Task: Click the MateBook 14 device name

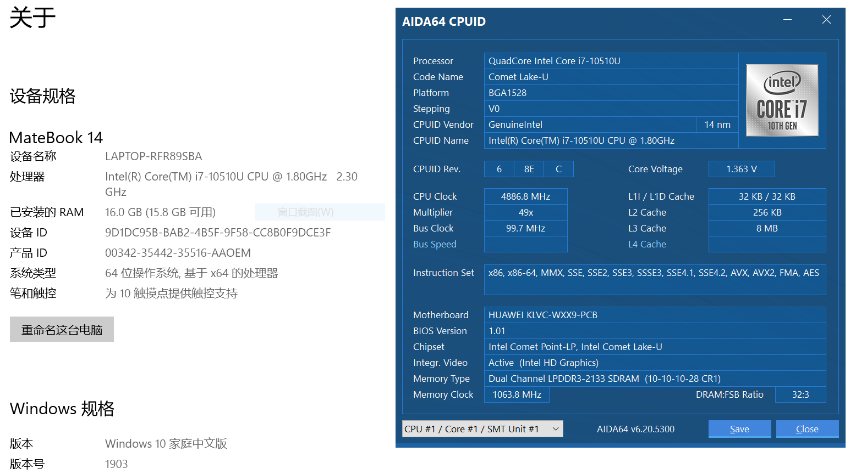Action: coord(56,137)
